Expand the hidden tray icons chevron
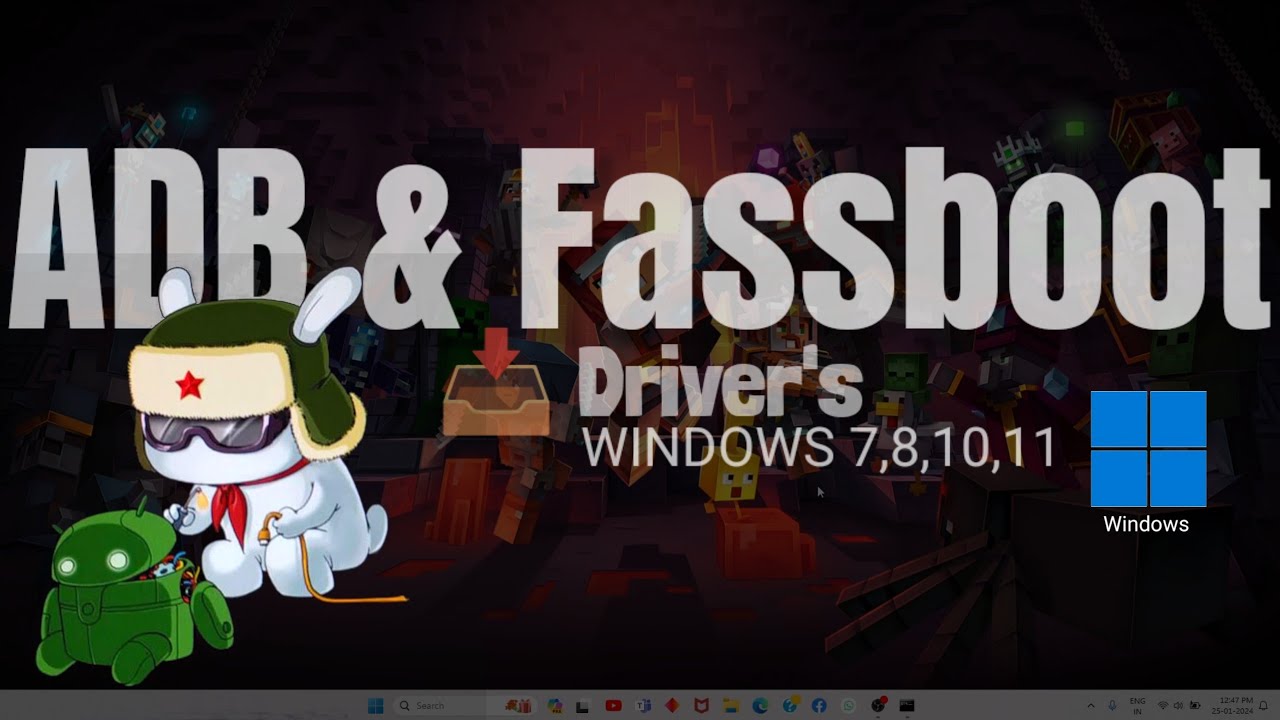Viewport: 1280px width, 720px height. pyautogui.click(x=1091, y=706)
